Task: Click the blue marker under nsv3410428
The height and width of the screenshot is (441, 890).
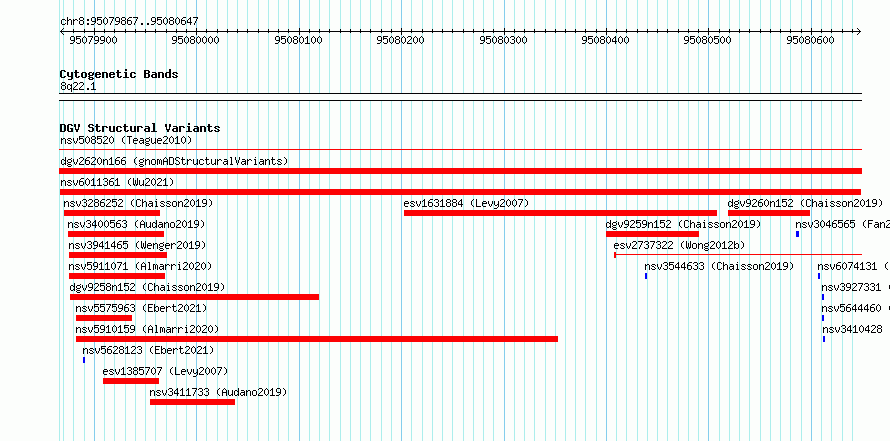Action: point(824,339)
